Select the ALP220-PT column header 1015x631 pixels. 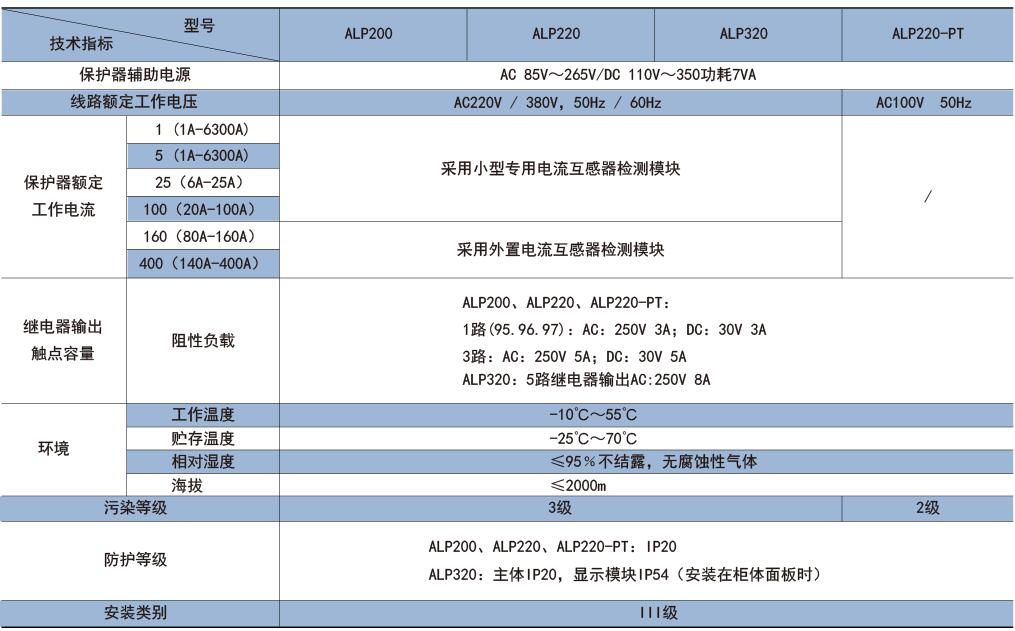[x=927, y=34]
